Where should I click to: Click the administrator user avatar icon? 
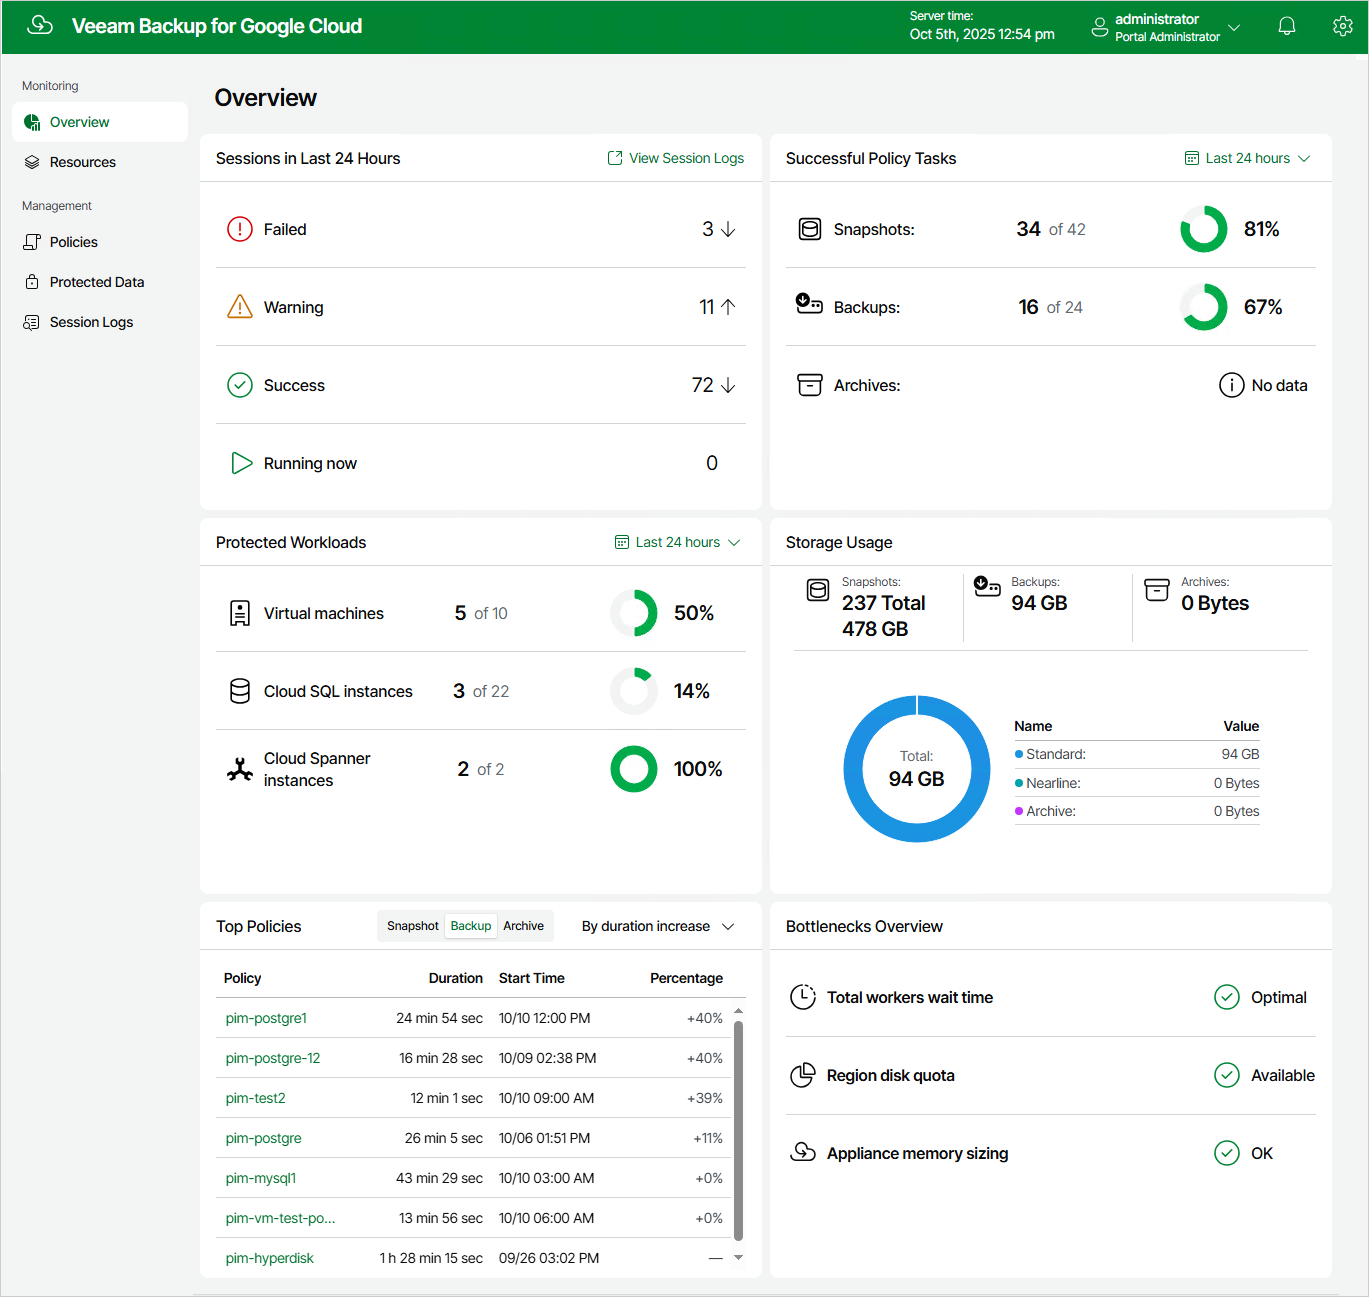1099,27
